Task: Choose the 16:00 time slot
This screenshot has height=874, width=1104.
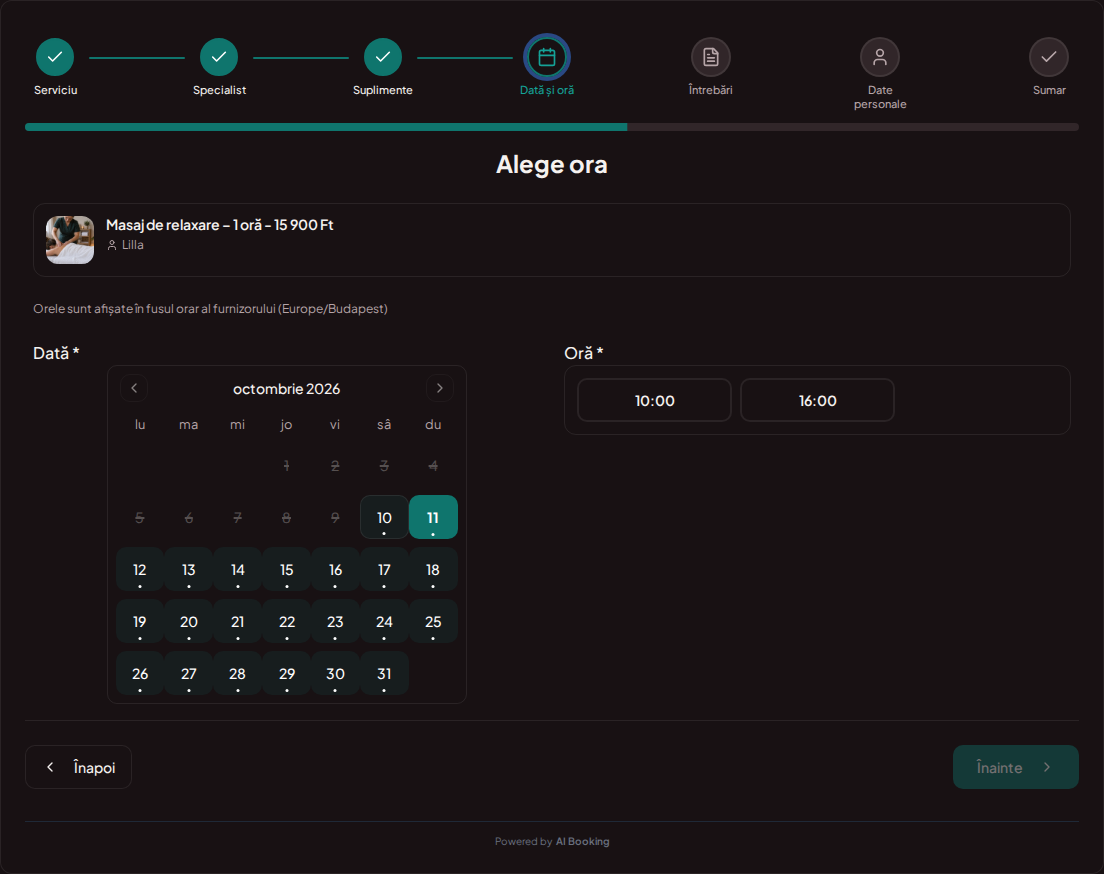Action: point(817,401)
